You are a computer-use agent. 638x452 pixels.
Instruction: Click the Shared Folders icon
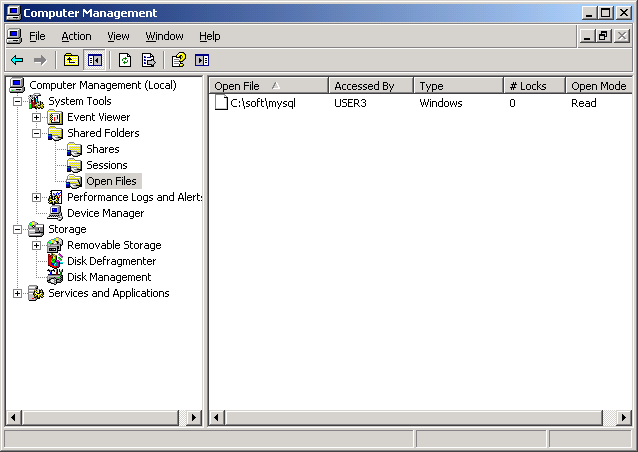[55, 133]
